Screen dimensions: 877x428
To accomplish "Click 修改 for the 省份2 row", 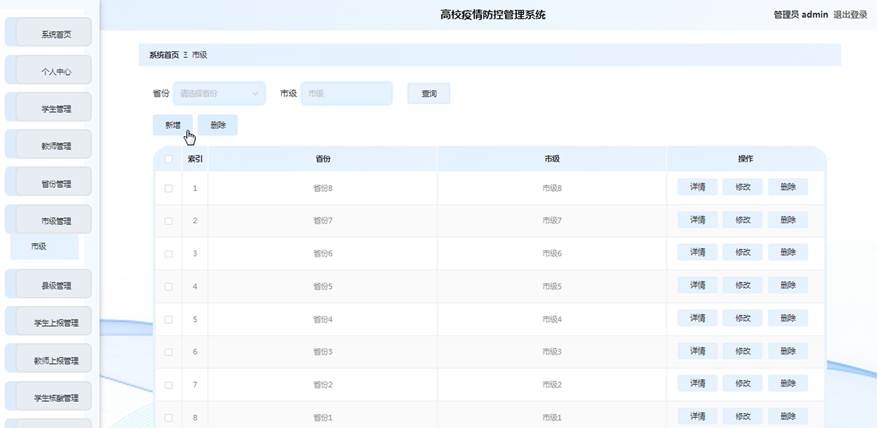I will [x=742, y=383].
